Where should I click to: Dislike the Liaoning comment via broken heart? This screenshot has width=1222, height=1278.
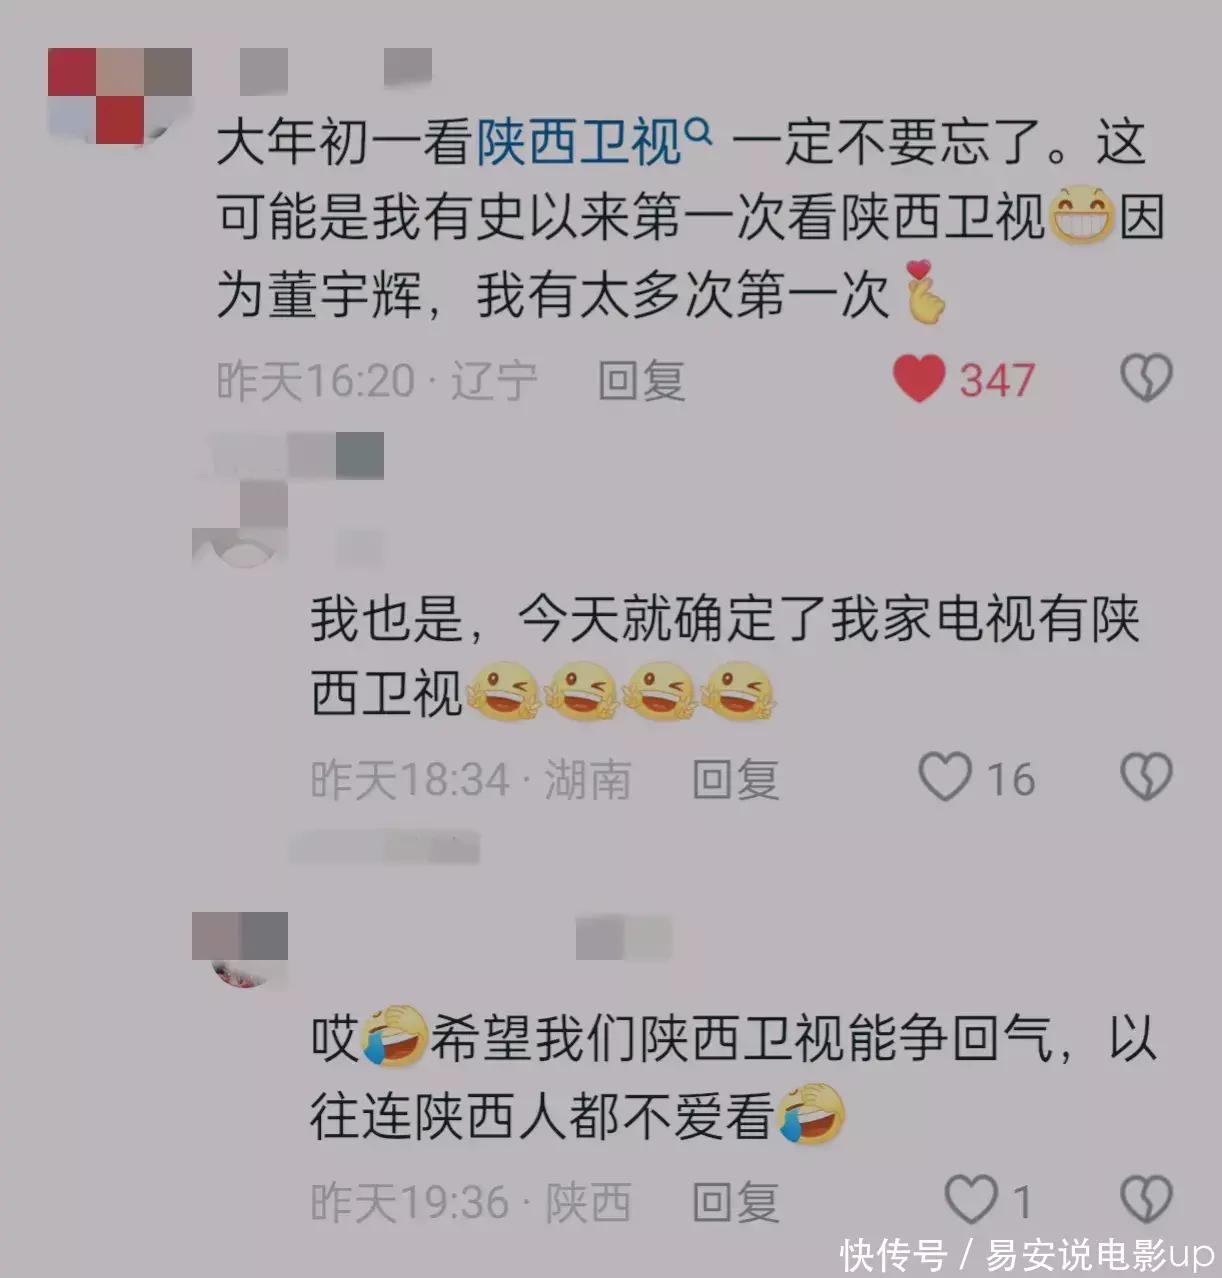[1146, 378]
